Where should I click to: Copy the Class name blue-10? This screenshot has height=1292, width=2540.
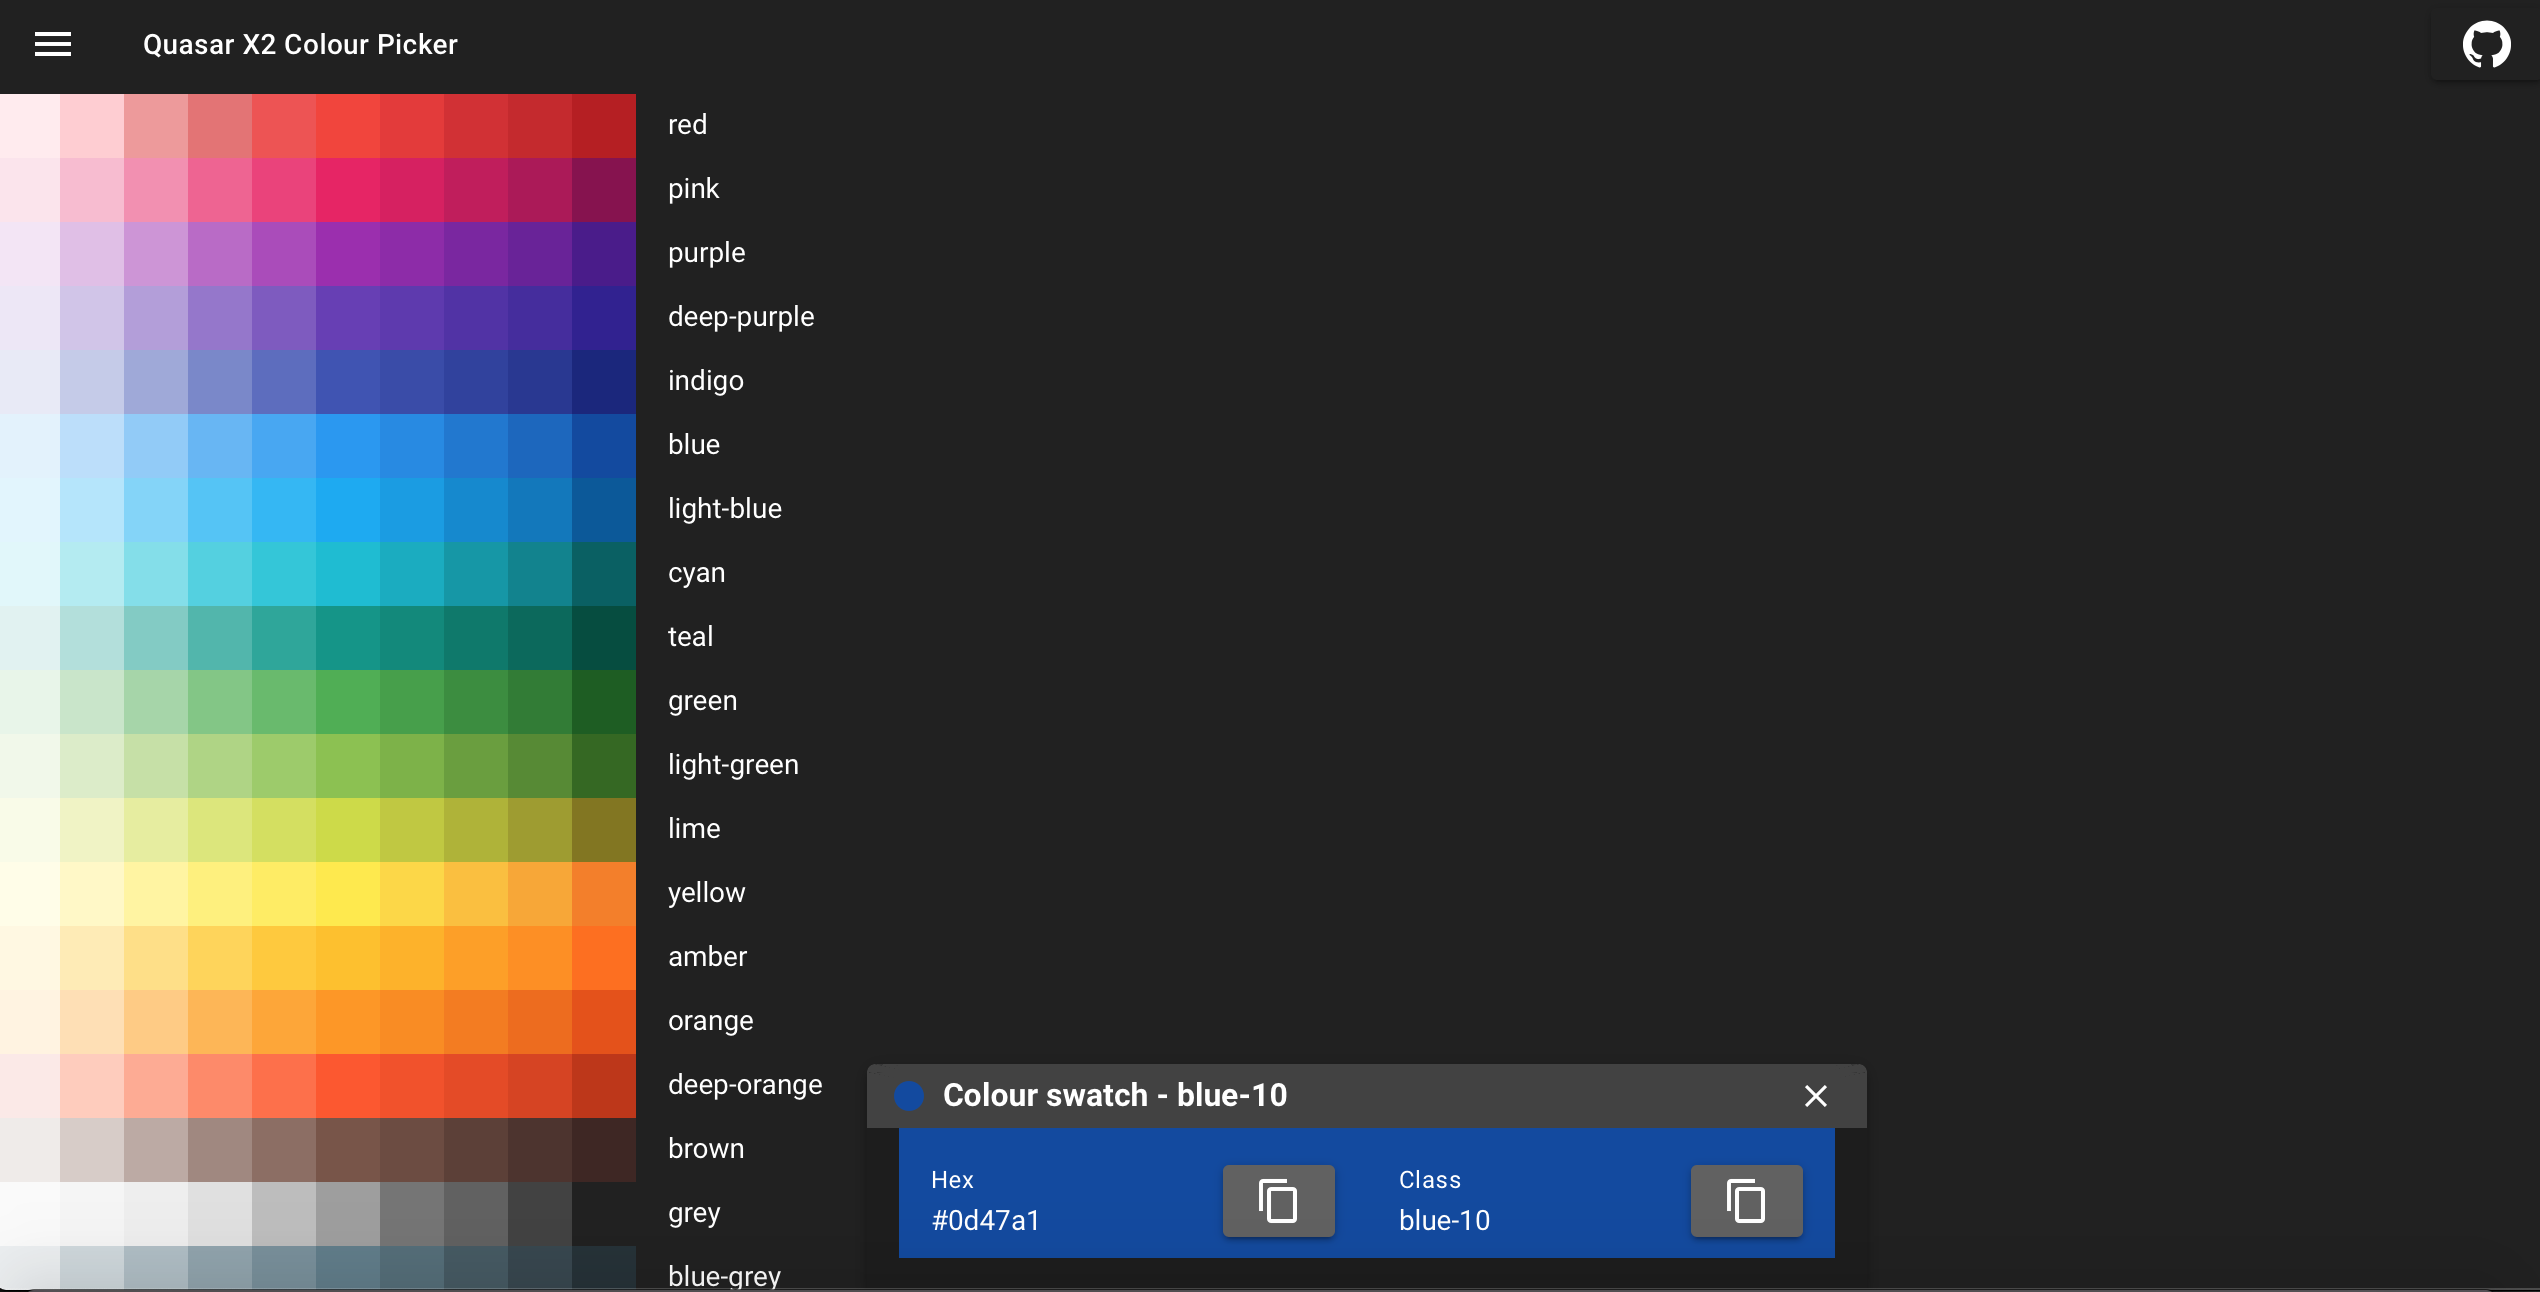coord(1745,1202)
